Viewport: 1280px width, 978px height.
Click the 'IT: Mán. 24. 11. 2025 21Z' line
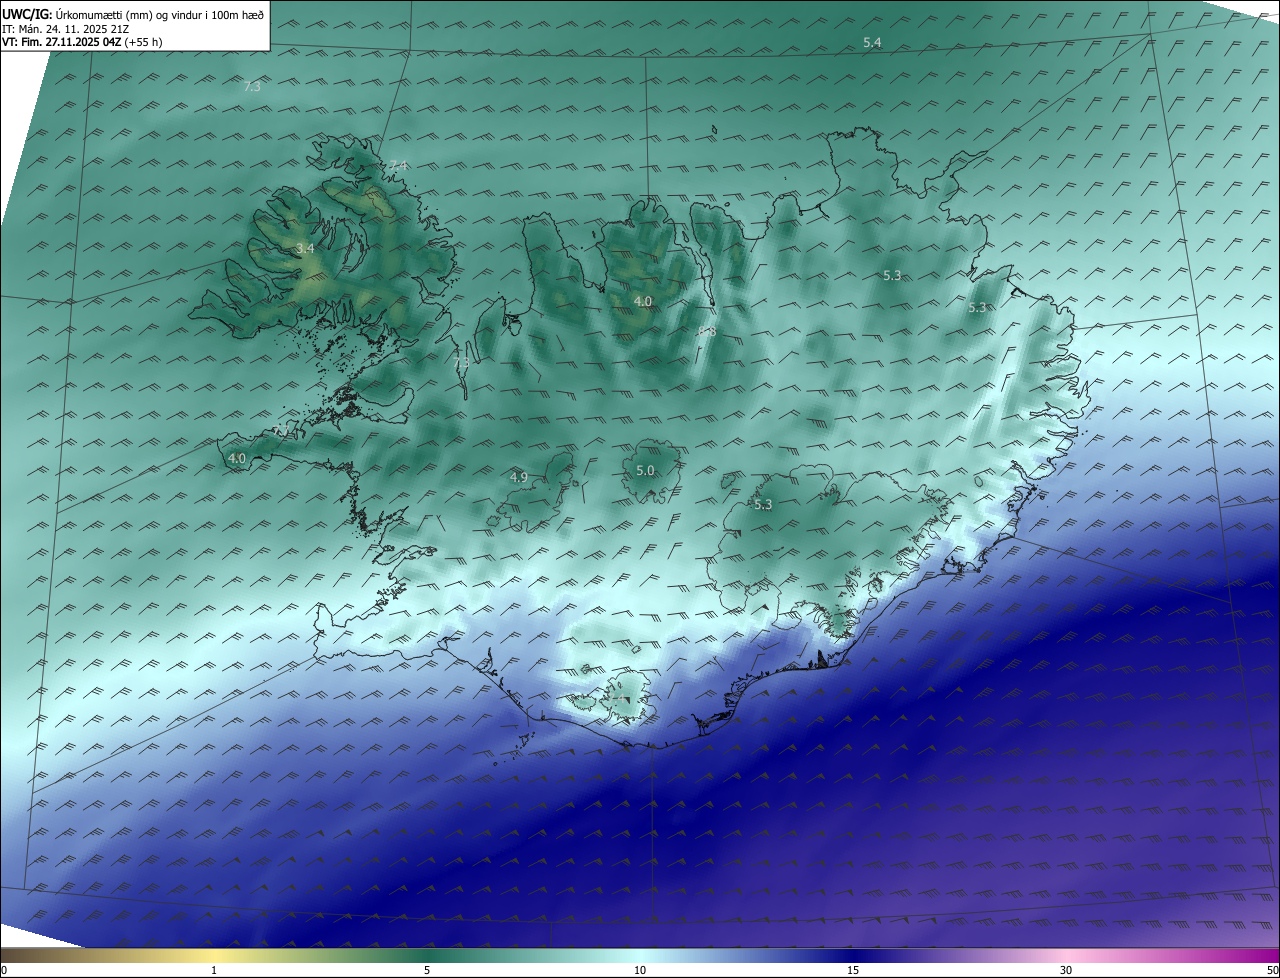65,28
